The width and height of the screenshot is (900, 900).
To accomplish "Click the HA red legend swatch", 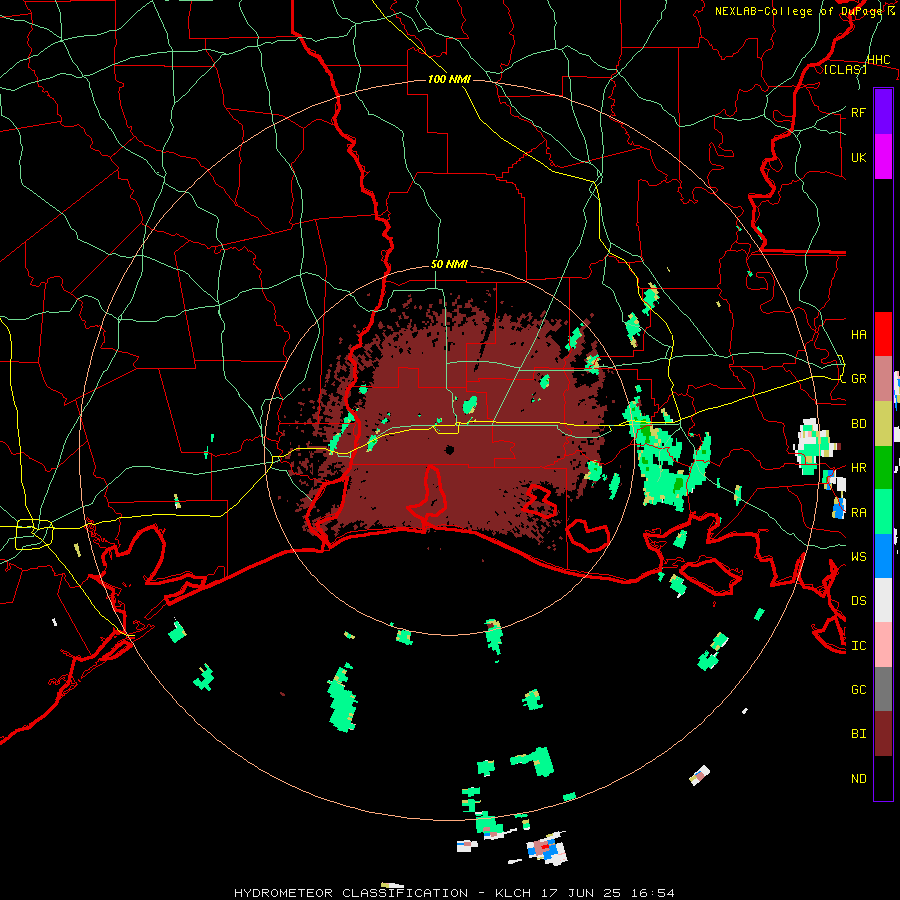I will tap(883, 334).
